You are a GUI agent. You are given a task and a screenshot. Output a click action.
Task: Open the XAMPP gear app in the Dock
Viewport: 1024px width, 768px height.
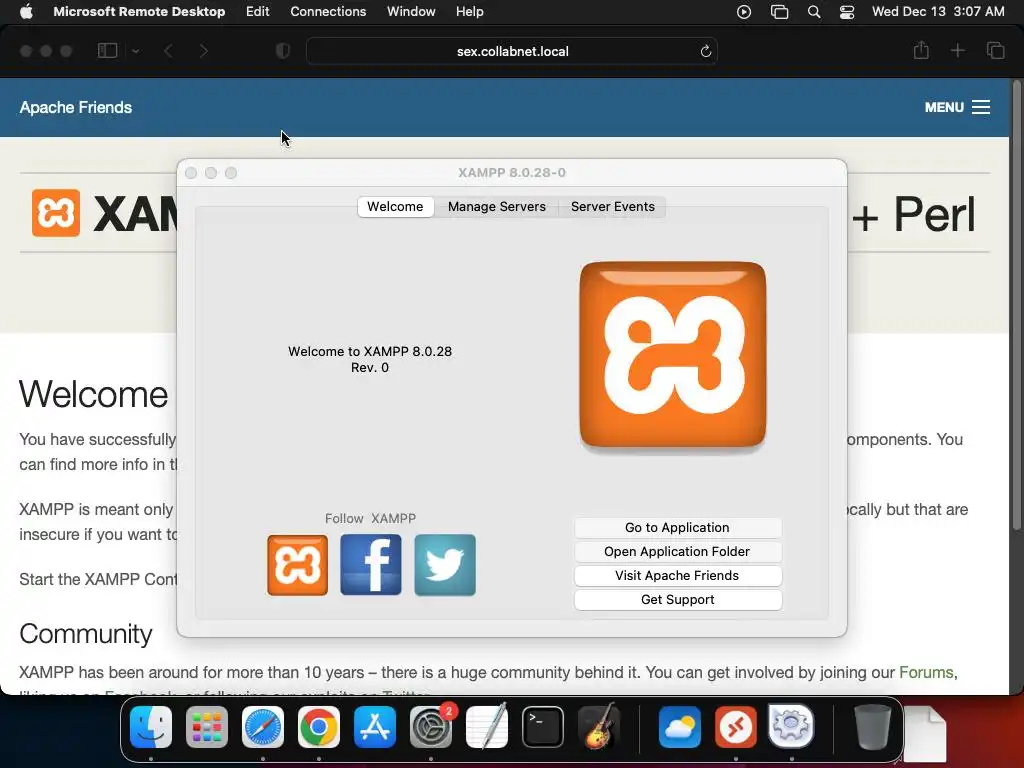(x=791, y=726)
